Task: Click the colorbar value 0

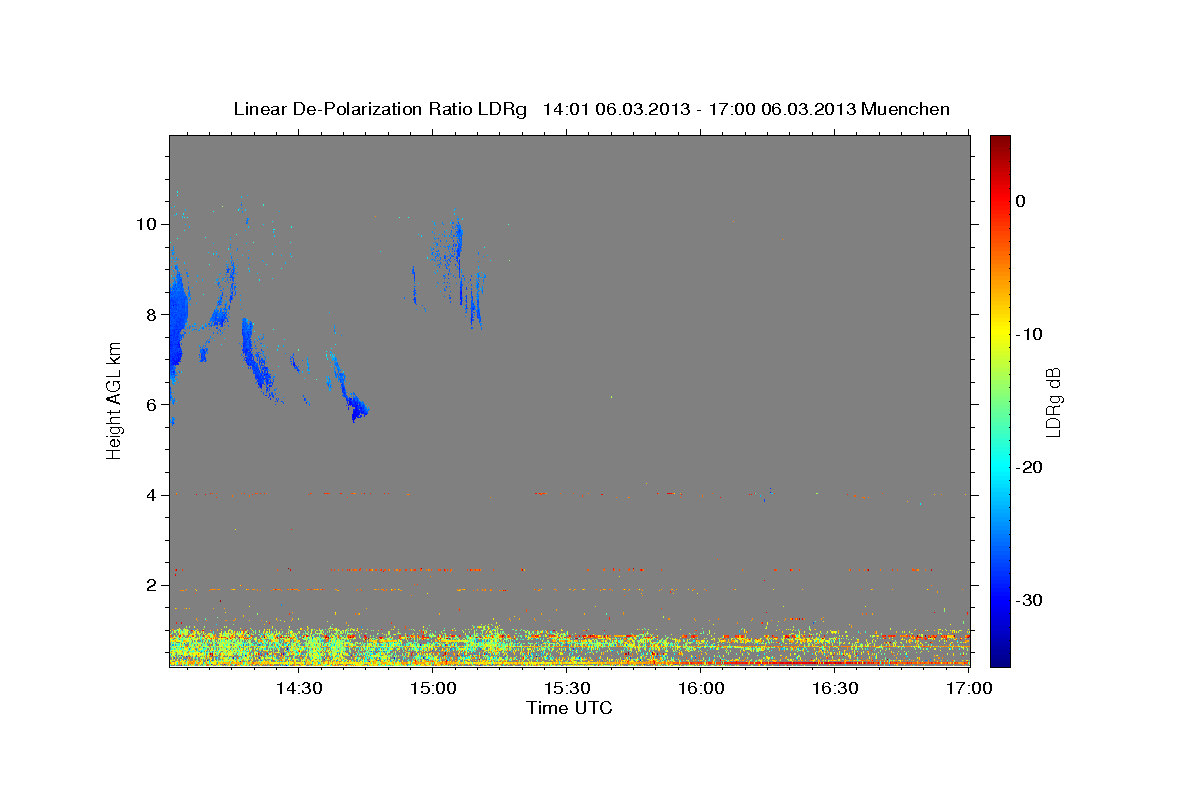Action: (x=1021, y=201)
